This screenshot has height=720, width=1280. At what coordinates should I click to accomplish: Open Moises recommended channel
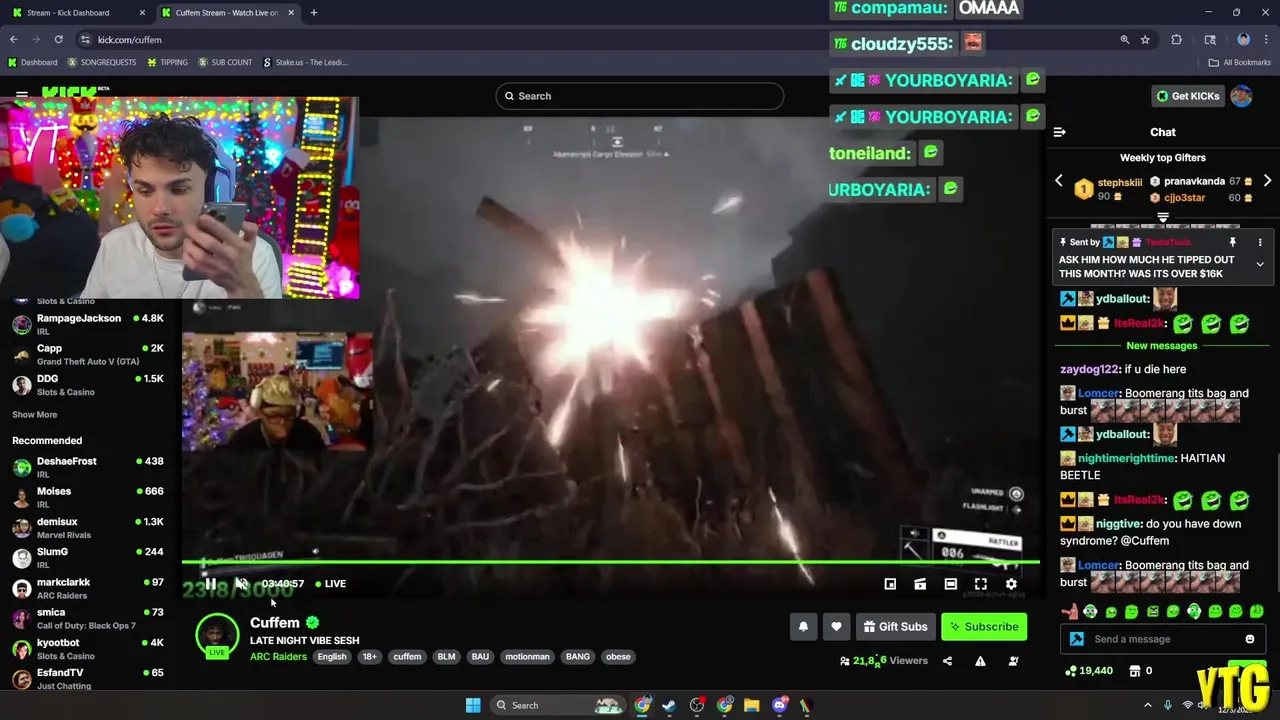tap(86, 497)
